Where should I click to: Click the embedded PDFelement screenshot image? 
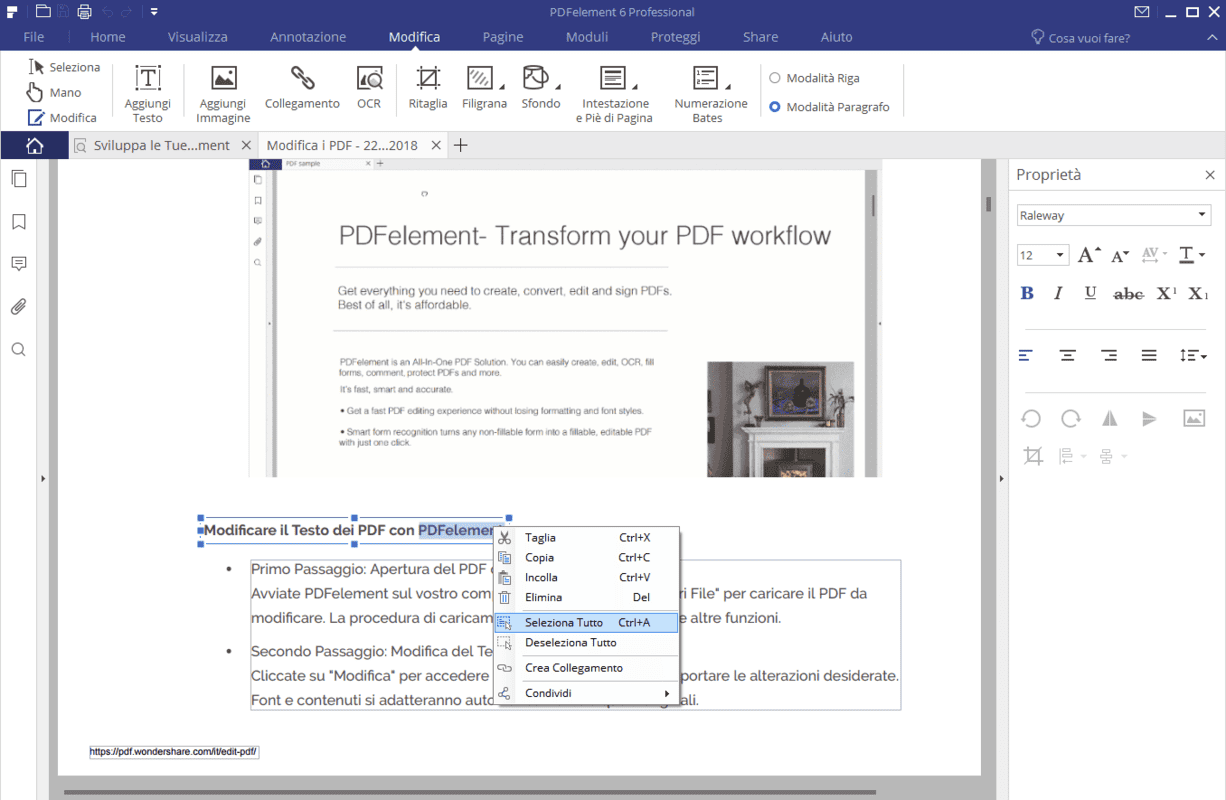pos(565,318)
